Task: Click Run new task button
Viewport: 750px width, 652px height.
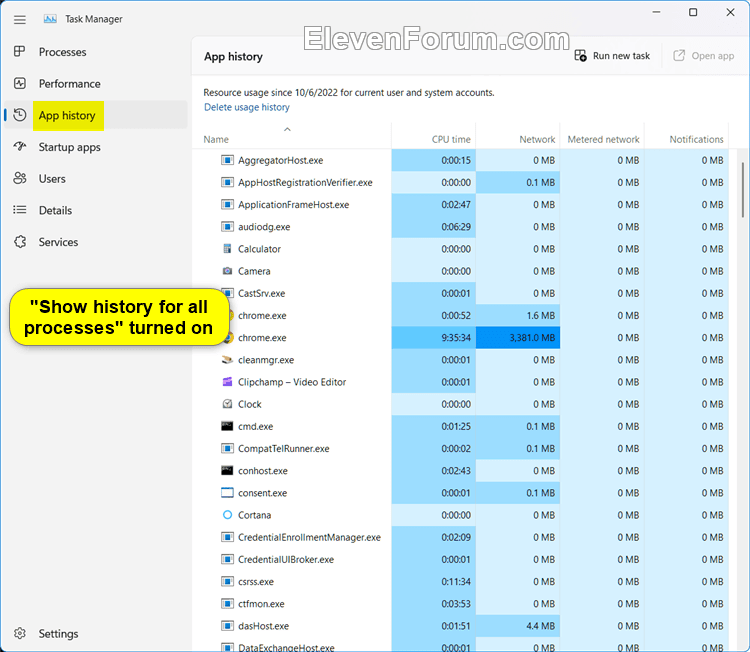Action: [612, 55]
